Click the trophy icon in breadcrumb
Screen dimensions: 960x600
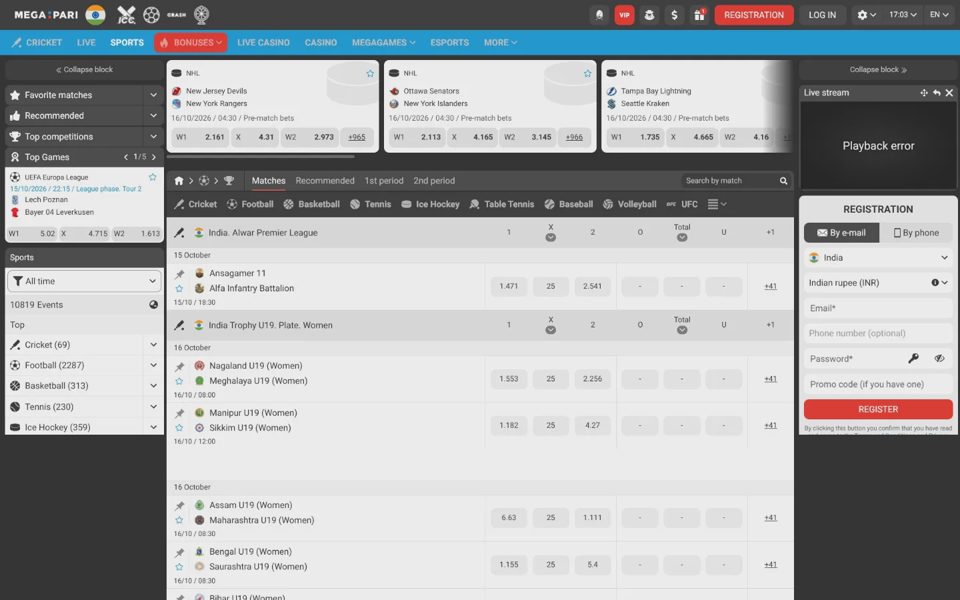click(229, 181)
